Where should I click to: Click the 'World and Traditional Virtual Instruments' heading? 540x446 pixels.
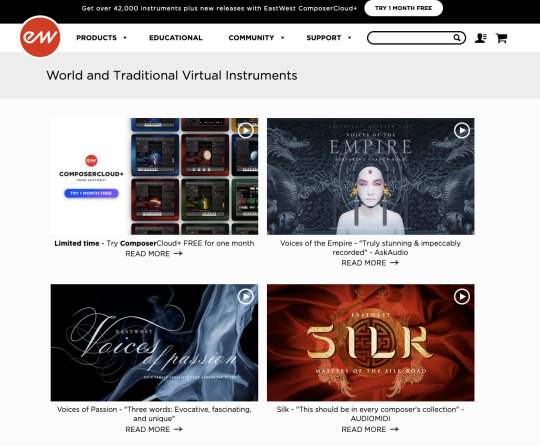tap(172, 75)
